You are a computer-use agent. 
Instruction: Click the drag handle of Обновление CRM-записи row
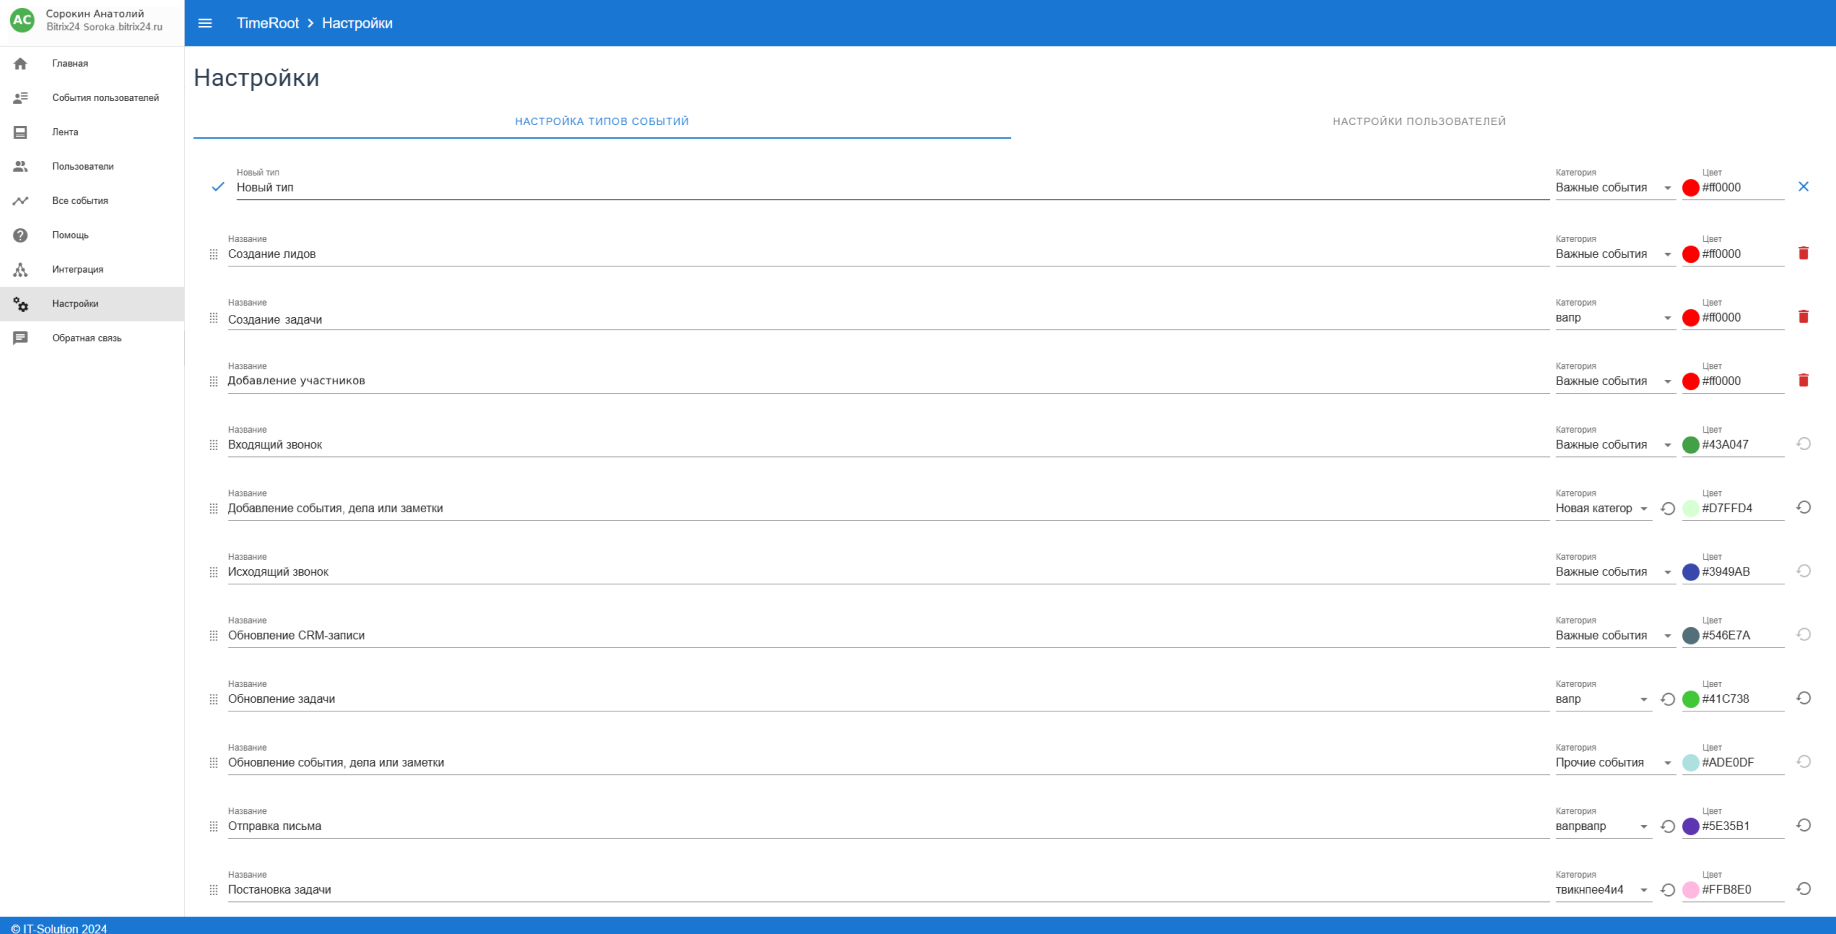213,636
